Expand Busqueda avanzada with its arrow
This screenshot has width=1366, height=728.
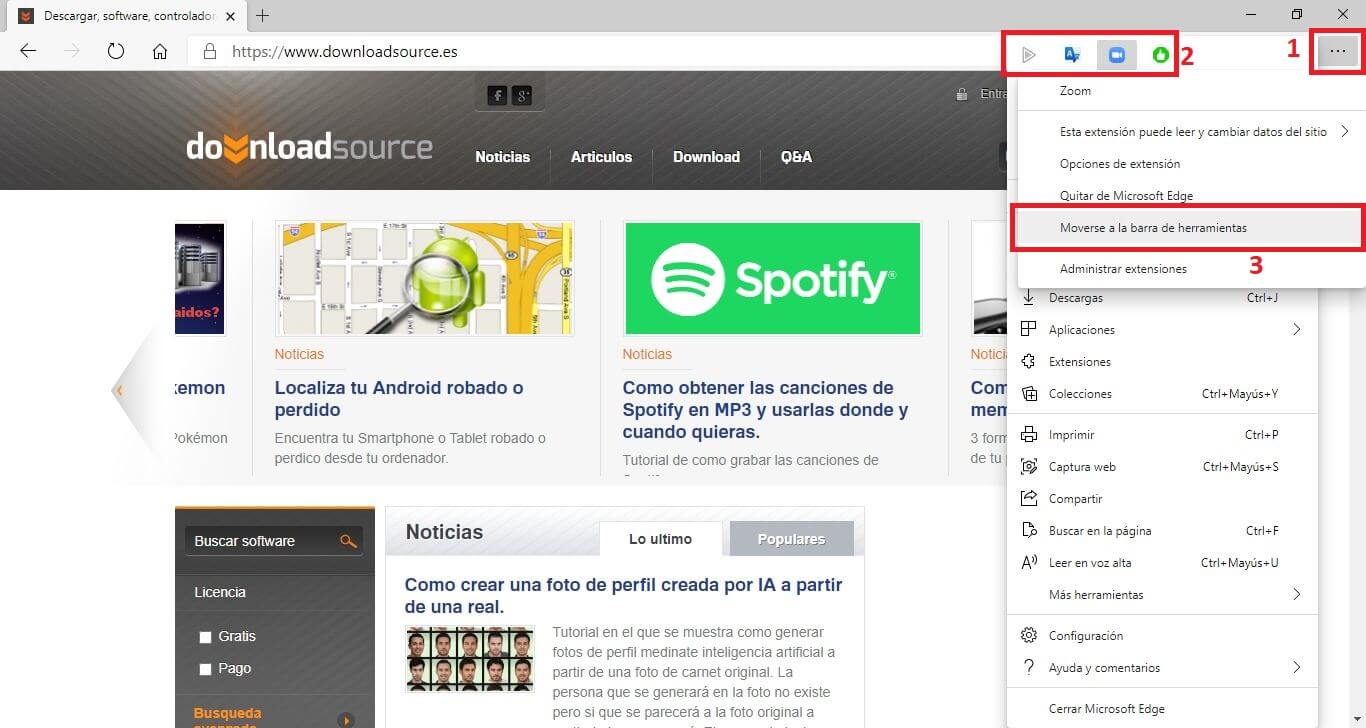[x=347, y=720]
